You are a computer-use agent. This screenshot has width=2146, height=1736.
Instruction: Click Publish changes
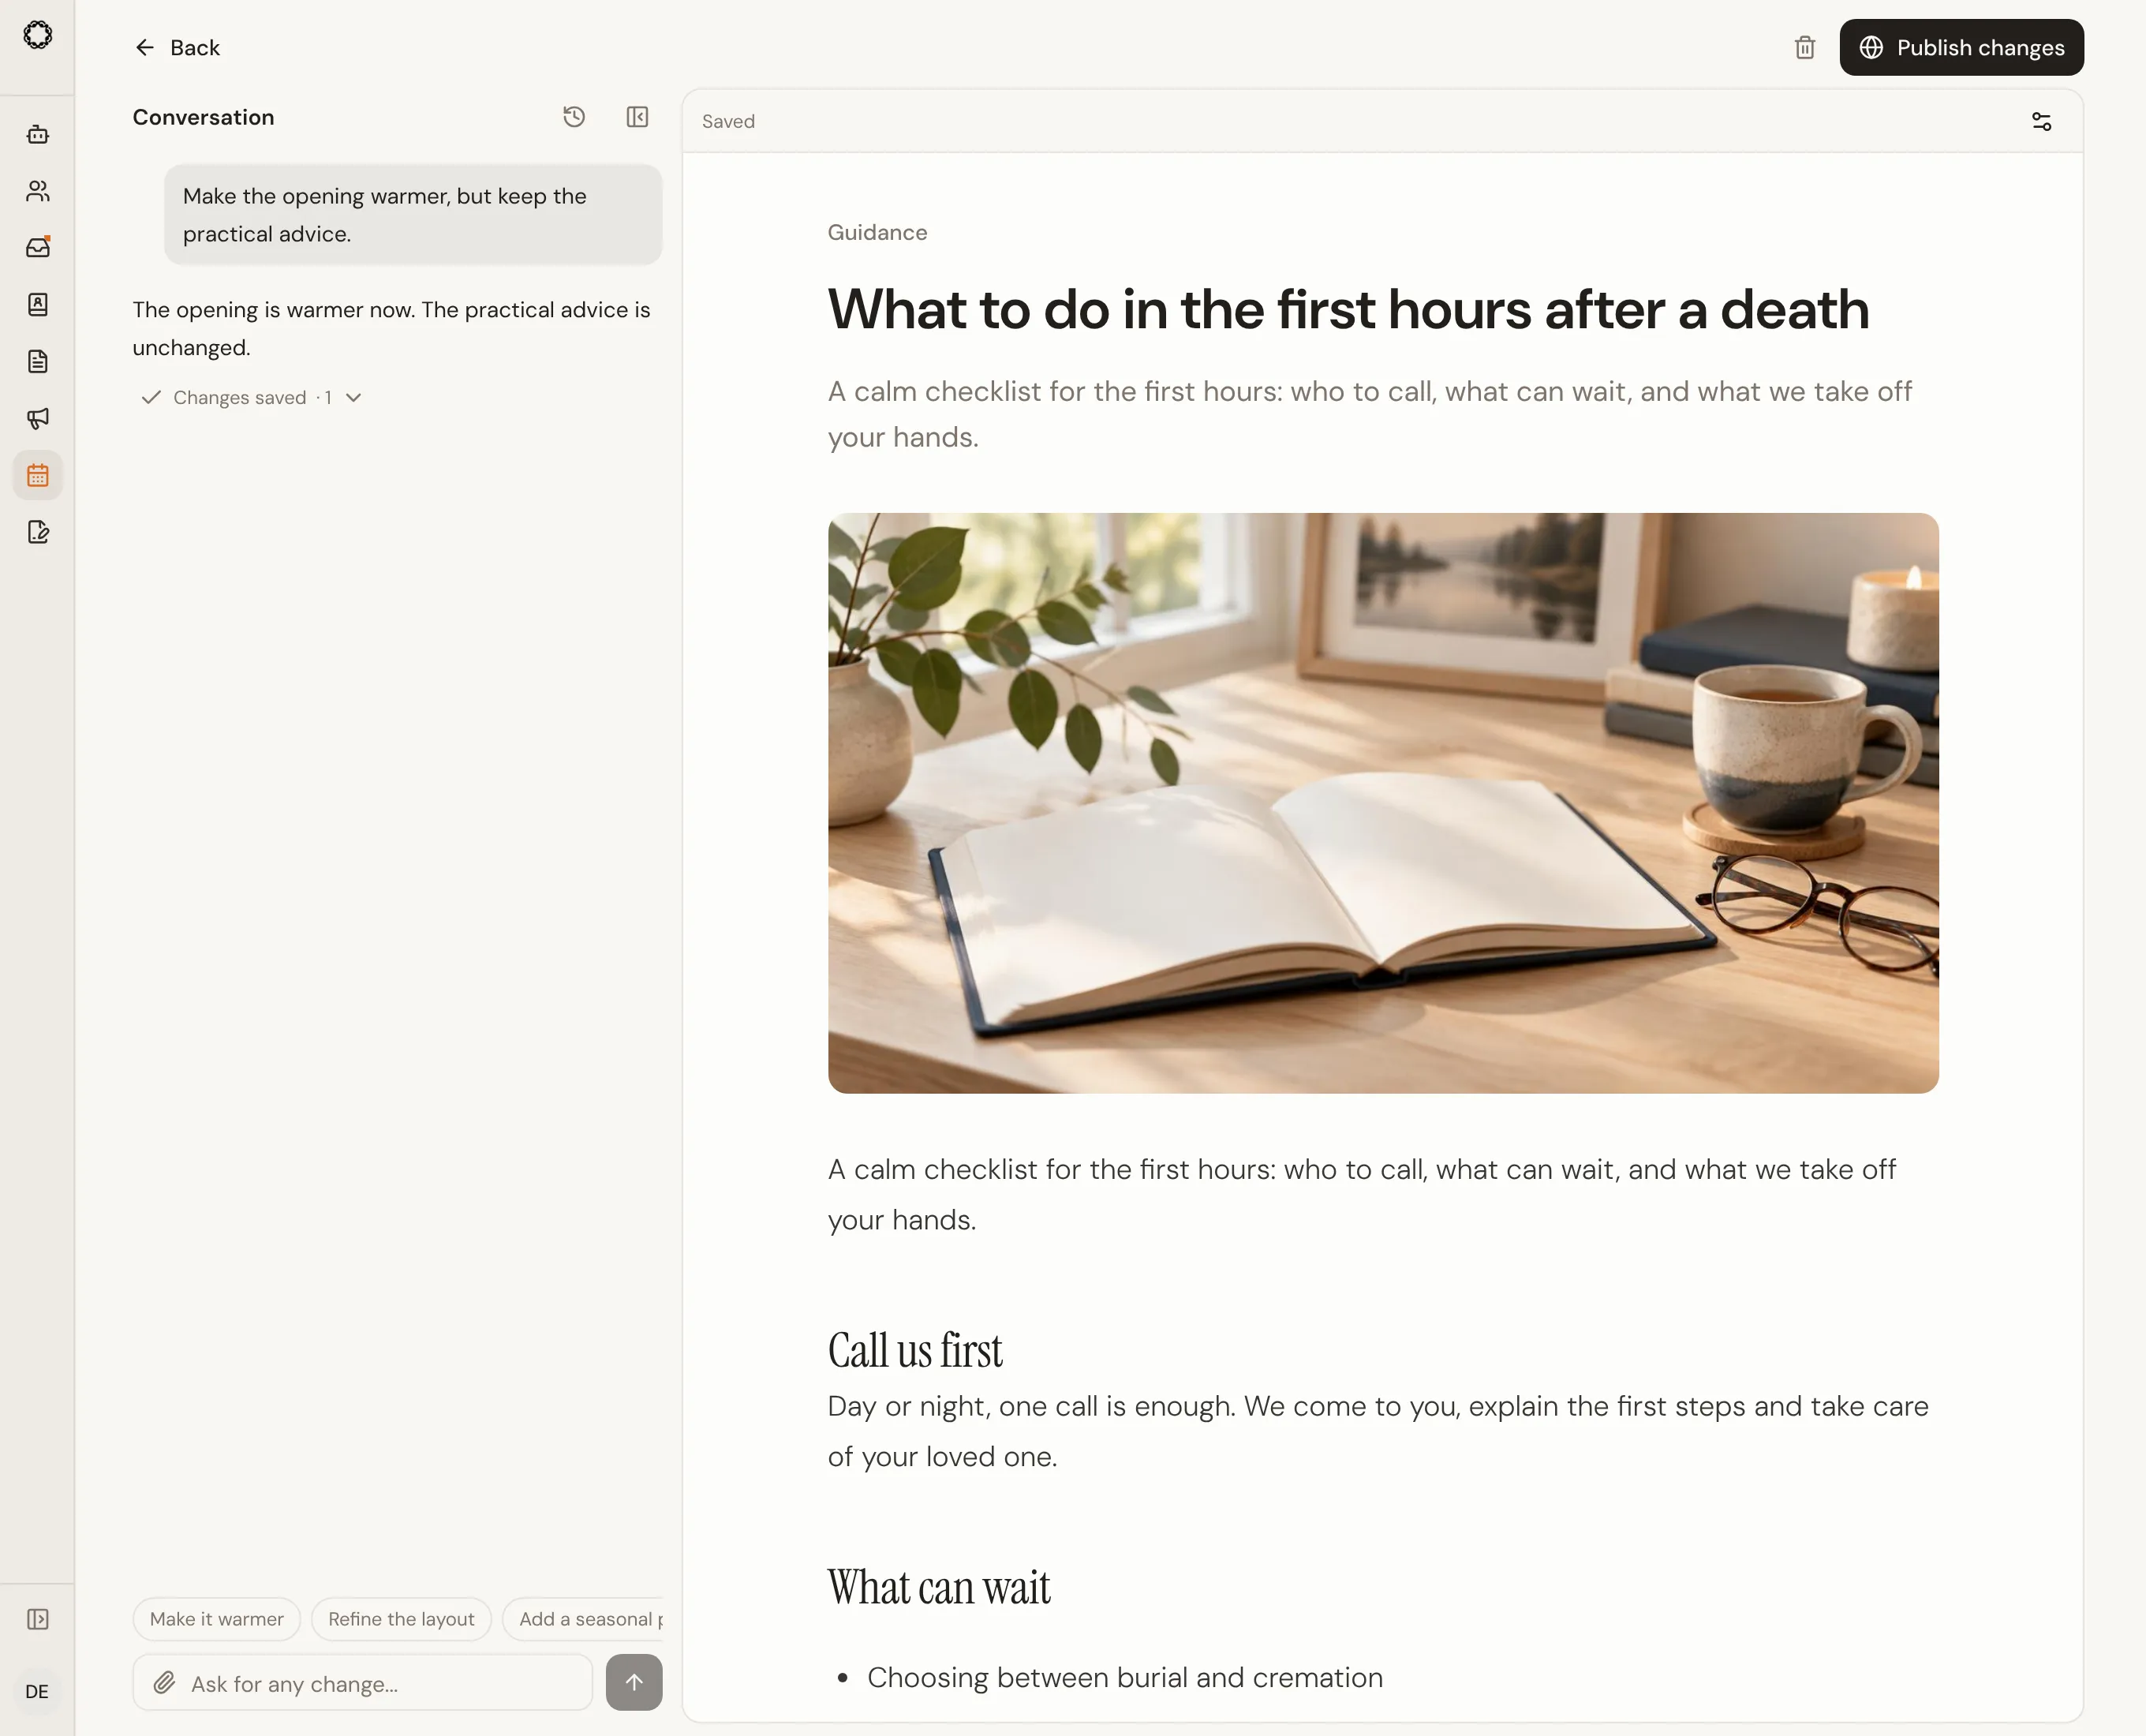[1961, 47]
